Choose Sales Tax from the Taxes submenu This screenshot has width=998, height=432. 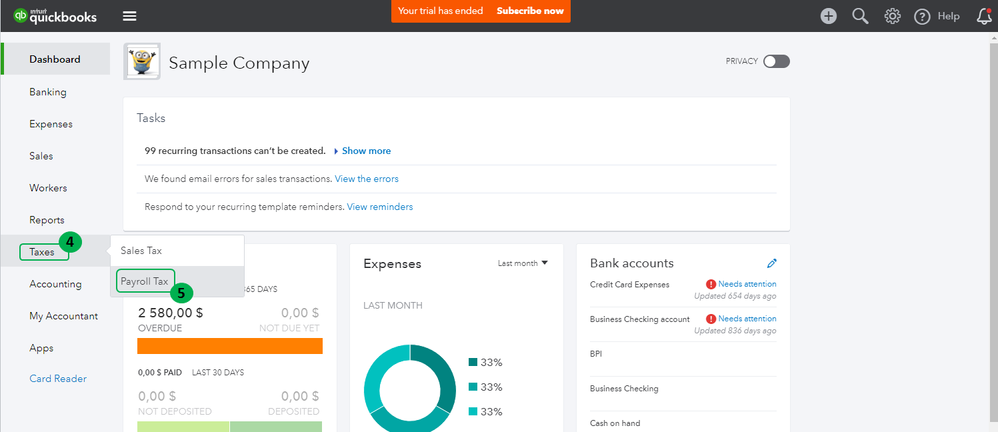177,251
